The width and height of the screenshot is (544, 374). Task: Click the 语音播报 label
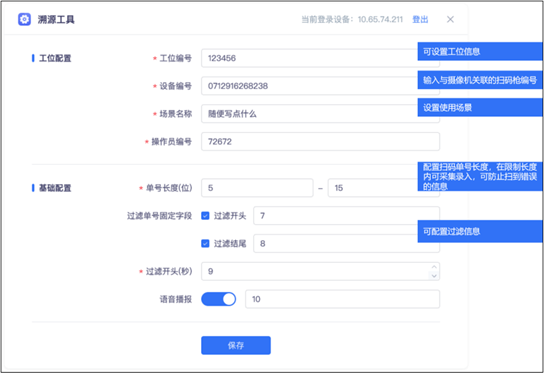click(x=176, y=299)
